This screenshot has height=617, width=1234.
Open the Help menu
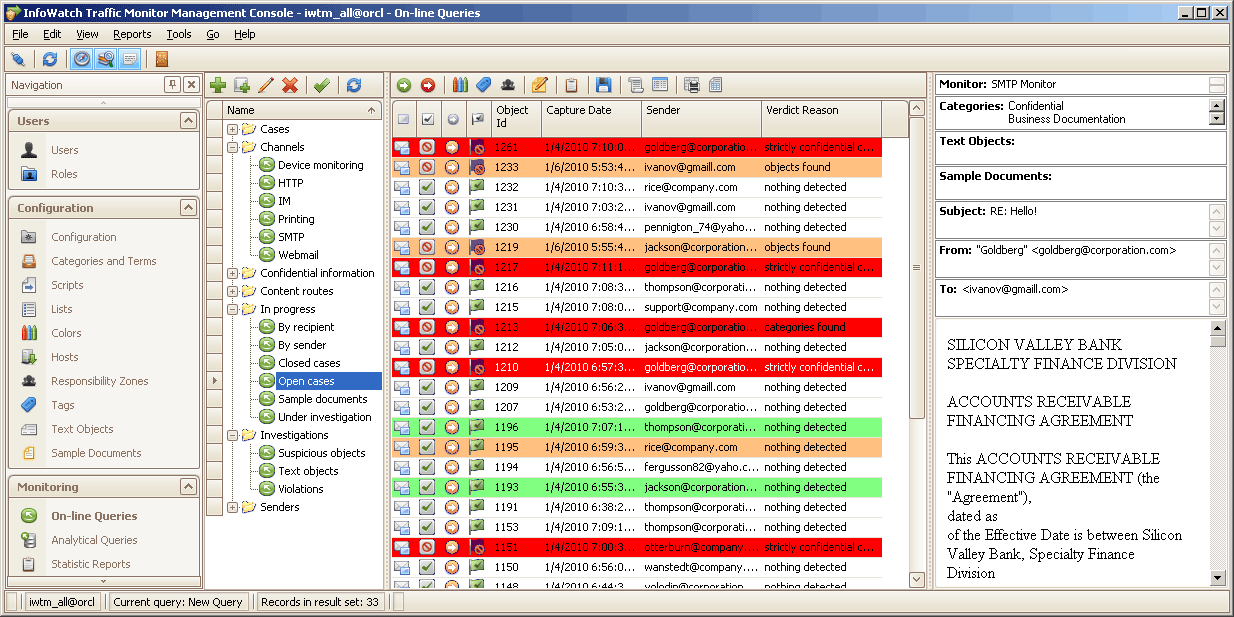point(245,34)
